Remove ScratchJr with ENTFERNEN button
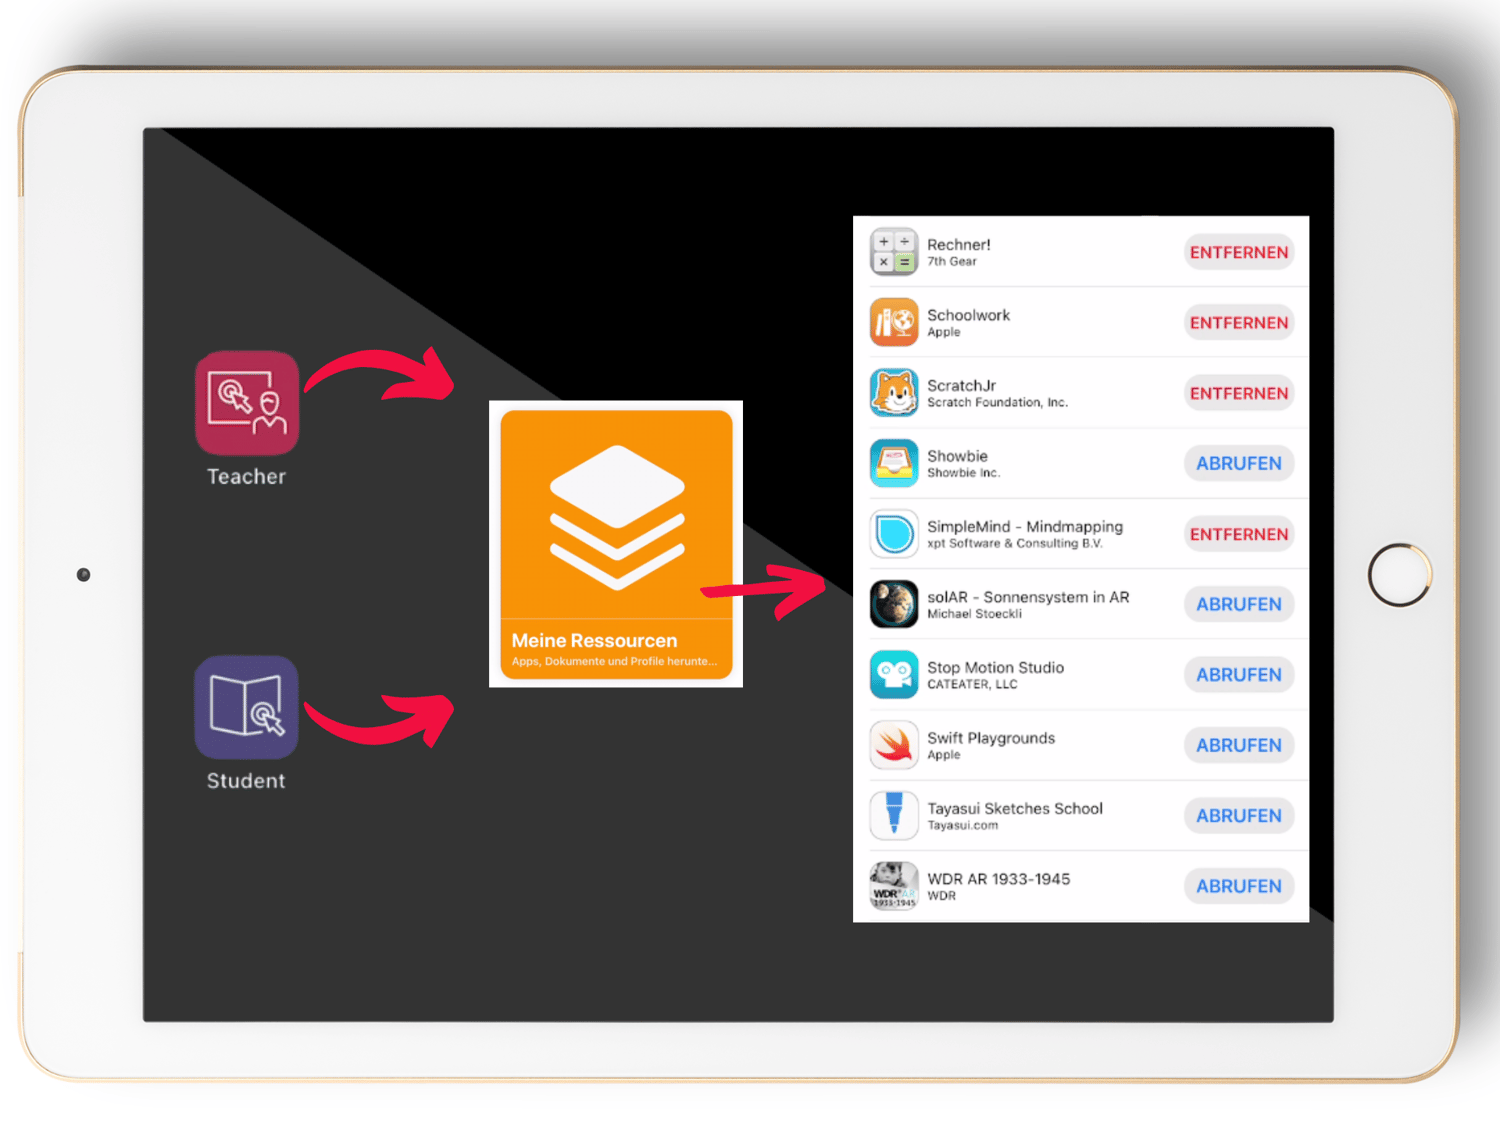1500x1138 pixels. tap(1239, 392)
